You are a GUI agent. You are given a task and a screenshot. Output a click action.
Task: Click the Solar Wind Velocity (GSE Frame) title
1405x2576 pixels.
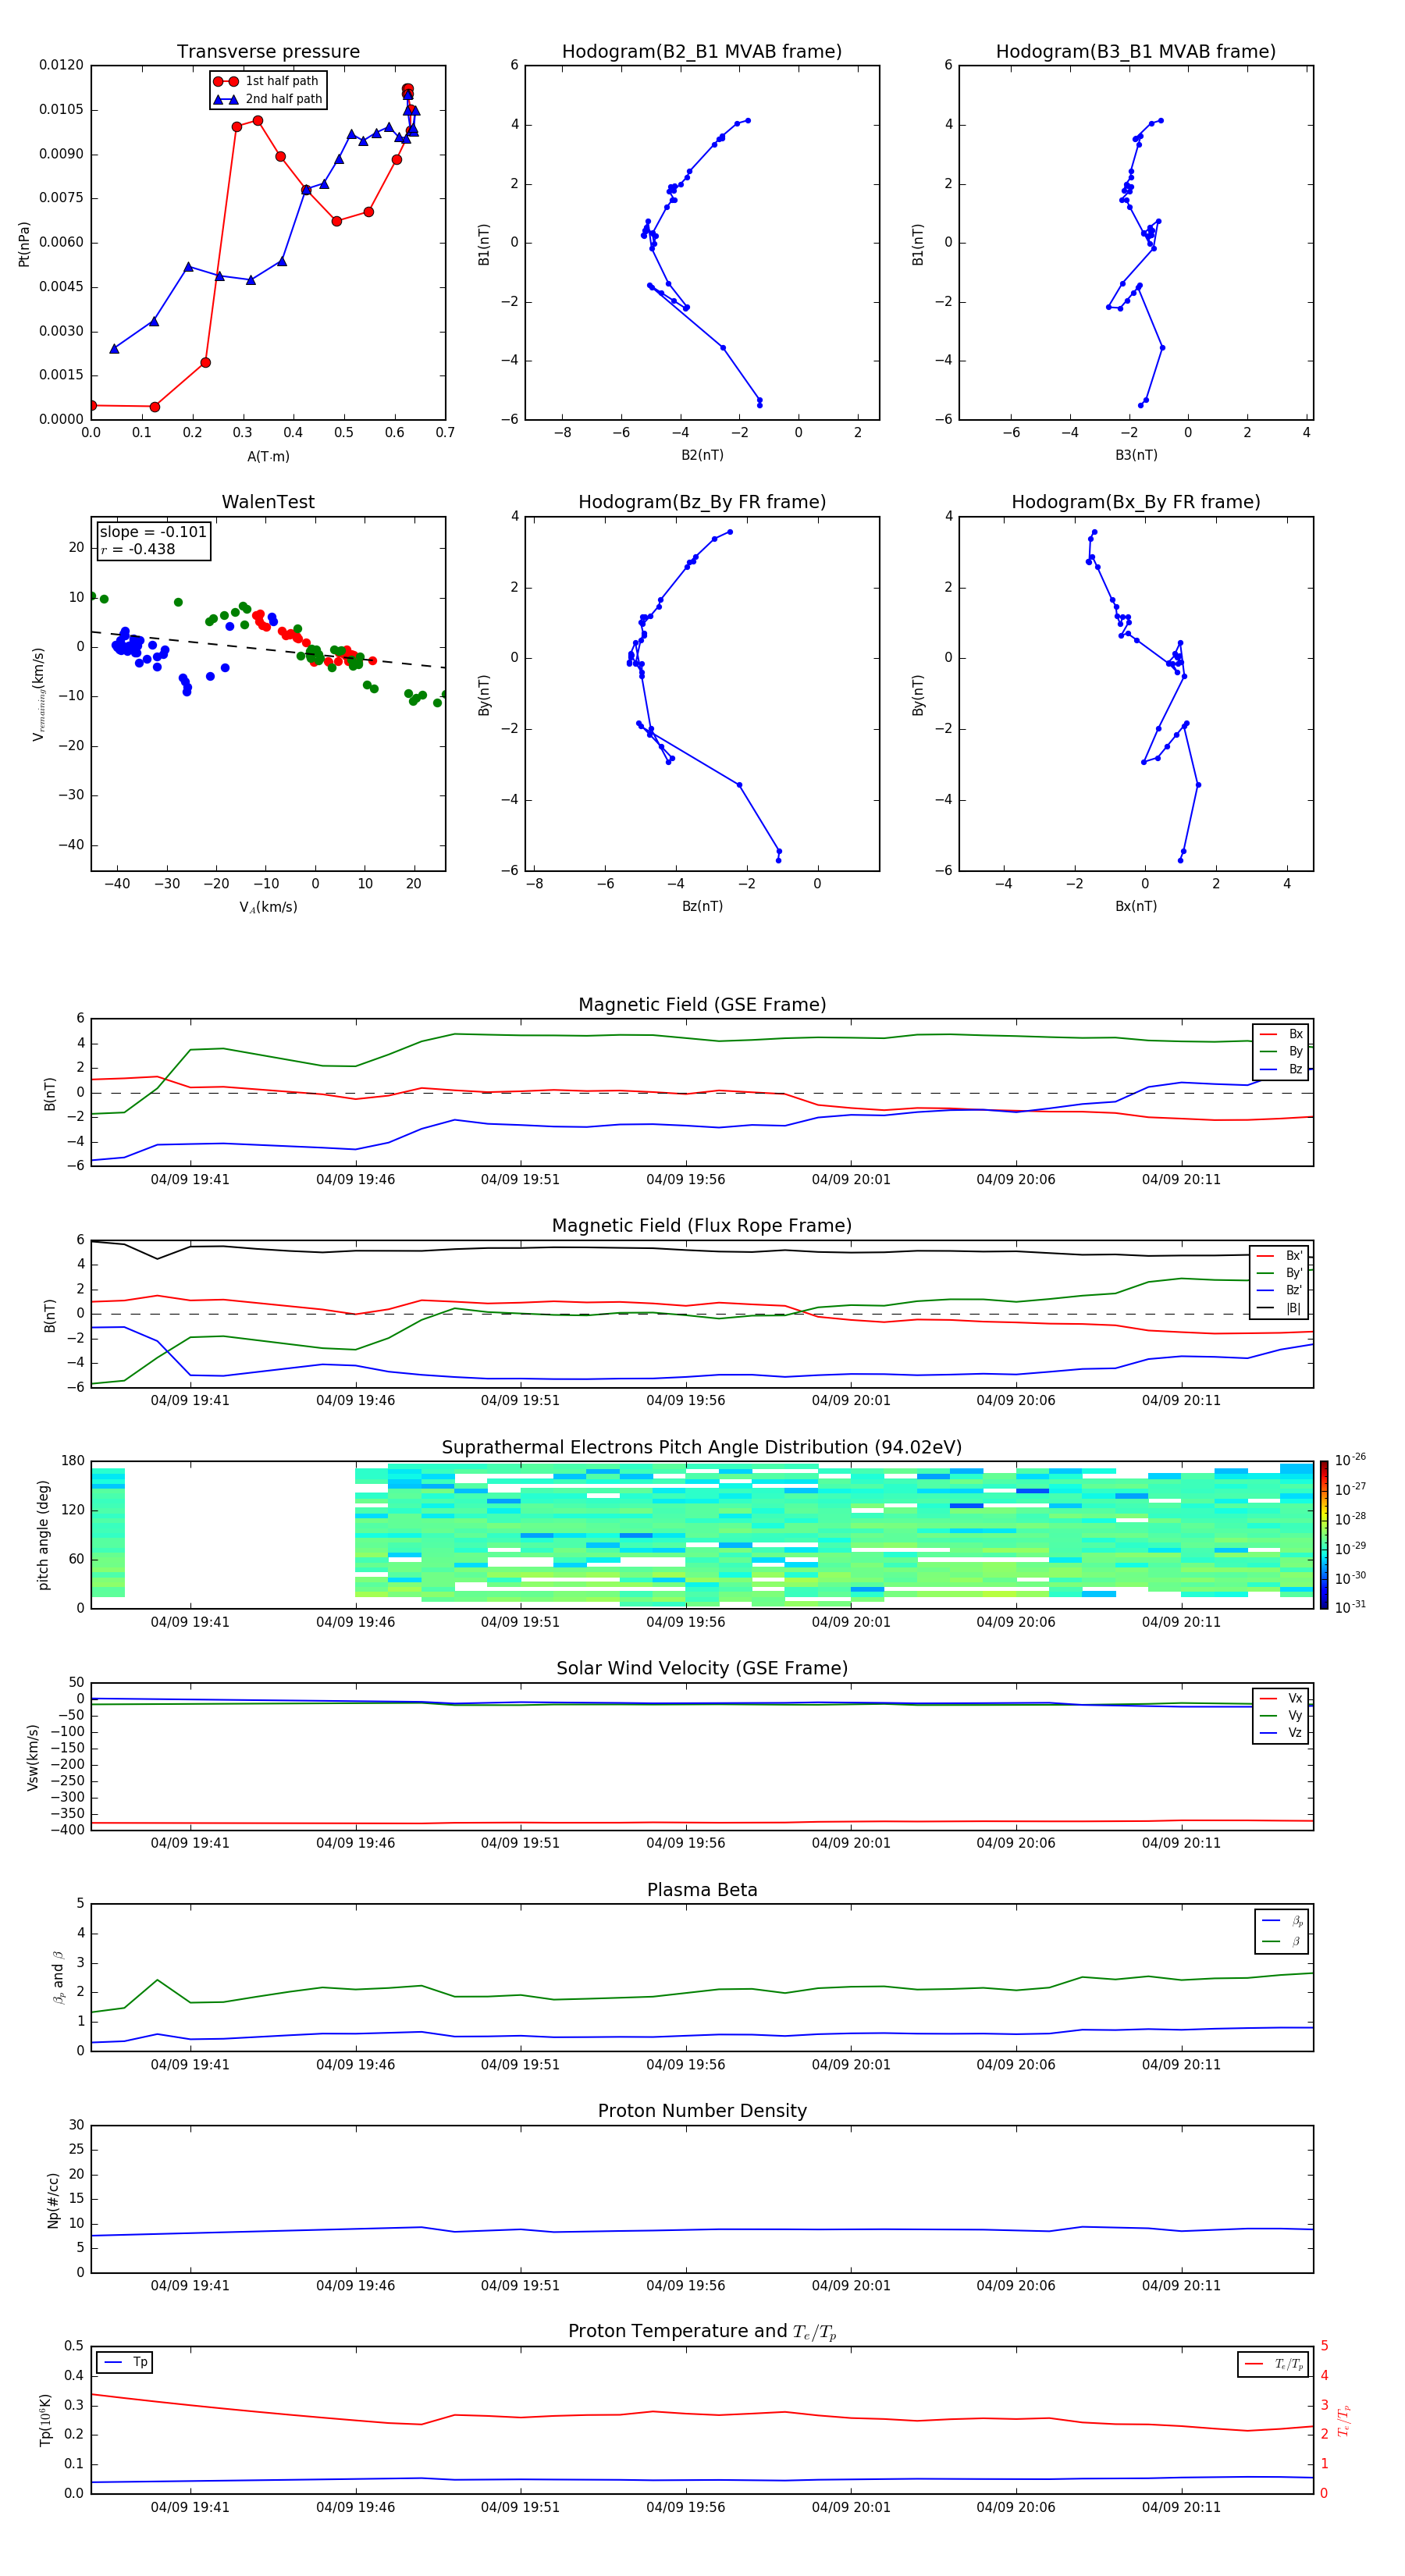coord(702,1669)
